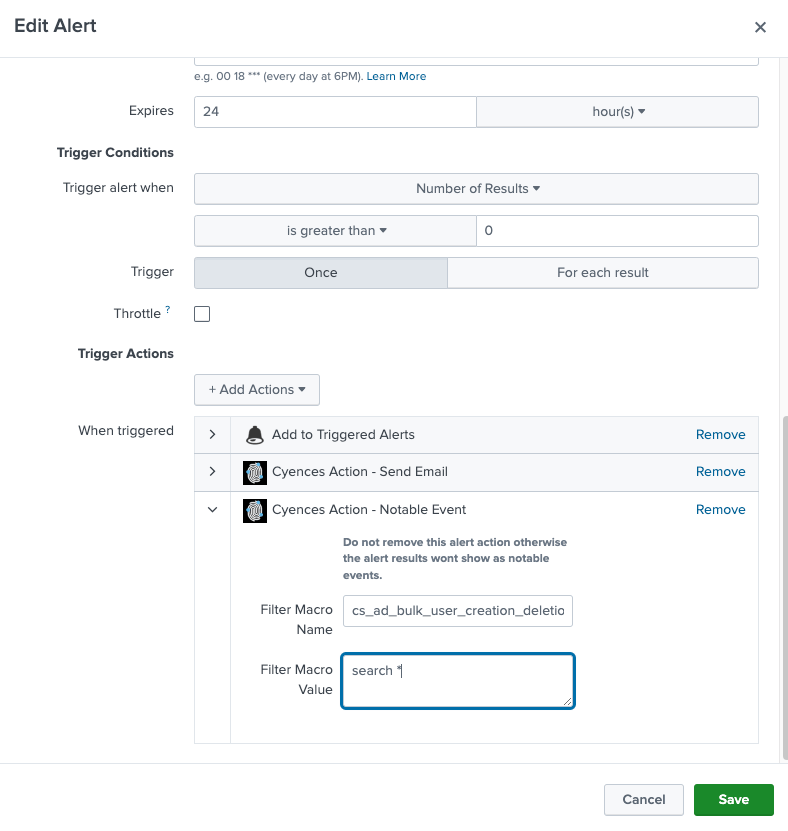Click the Cyences icon for Send Email action
This screenshot has width=788, height=831.
(255, 471)
